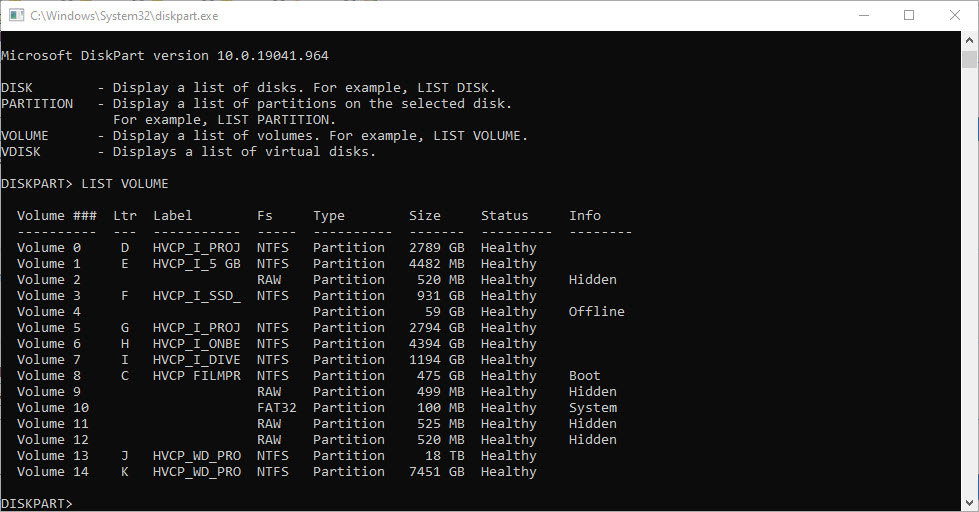Screen dimensions: 979x512
Task: Click 'Volume 10' row label
Action: click(53, 408)
